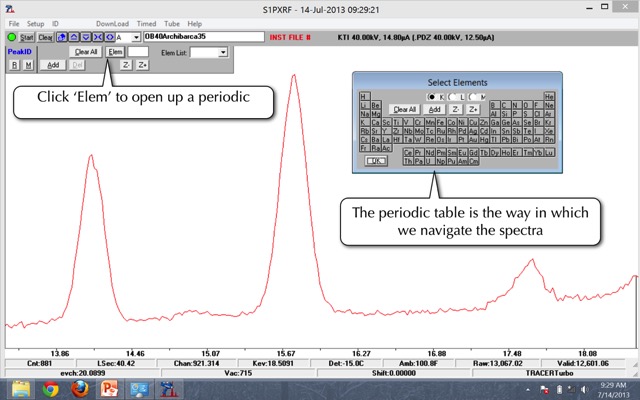This screenshot has height=400, width=640.
Task: Open the Setup menu
Action: click(35, 23)
